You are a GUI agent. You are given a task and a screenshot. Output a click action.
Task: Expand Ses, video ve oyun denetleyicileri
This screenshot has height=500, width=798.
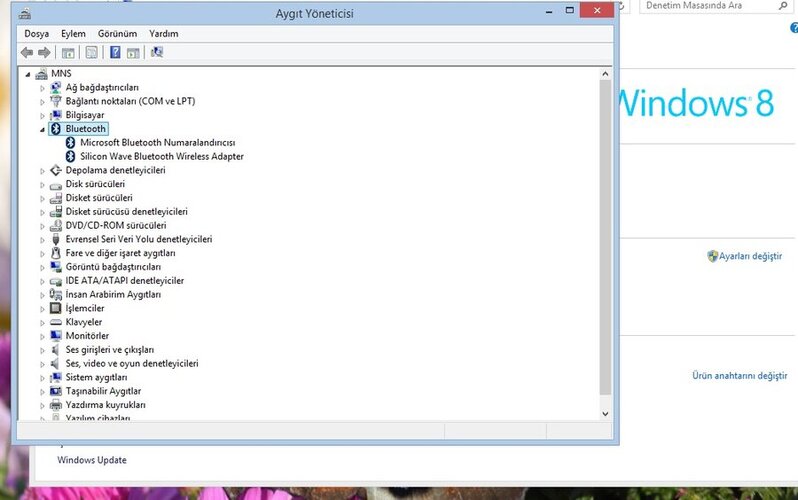click(42, 364)
